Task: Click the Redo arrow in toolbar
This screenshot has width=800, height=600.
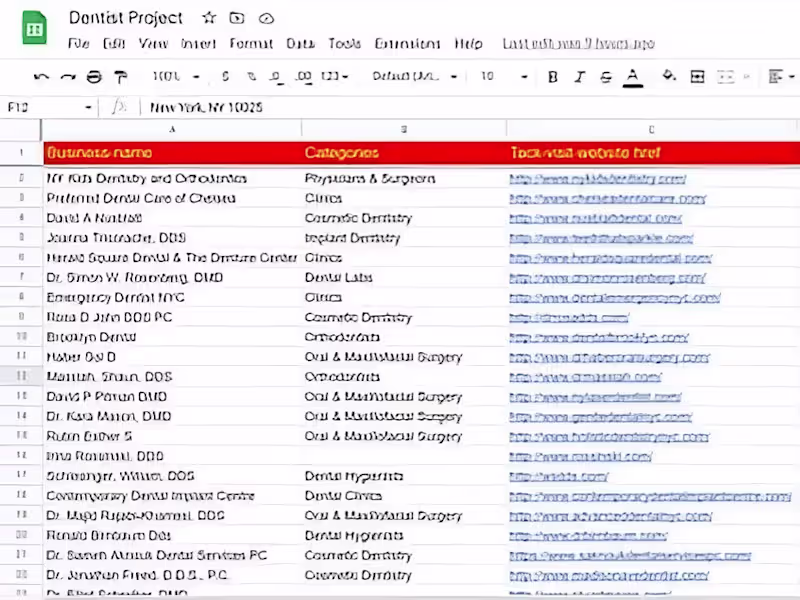Action: point(68,77)
